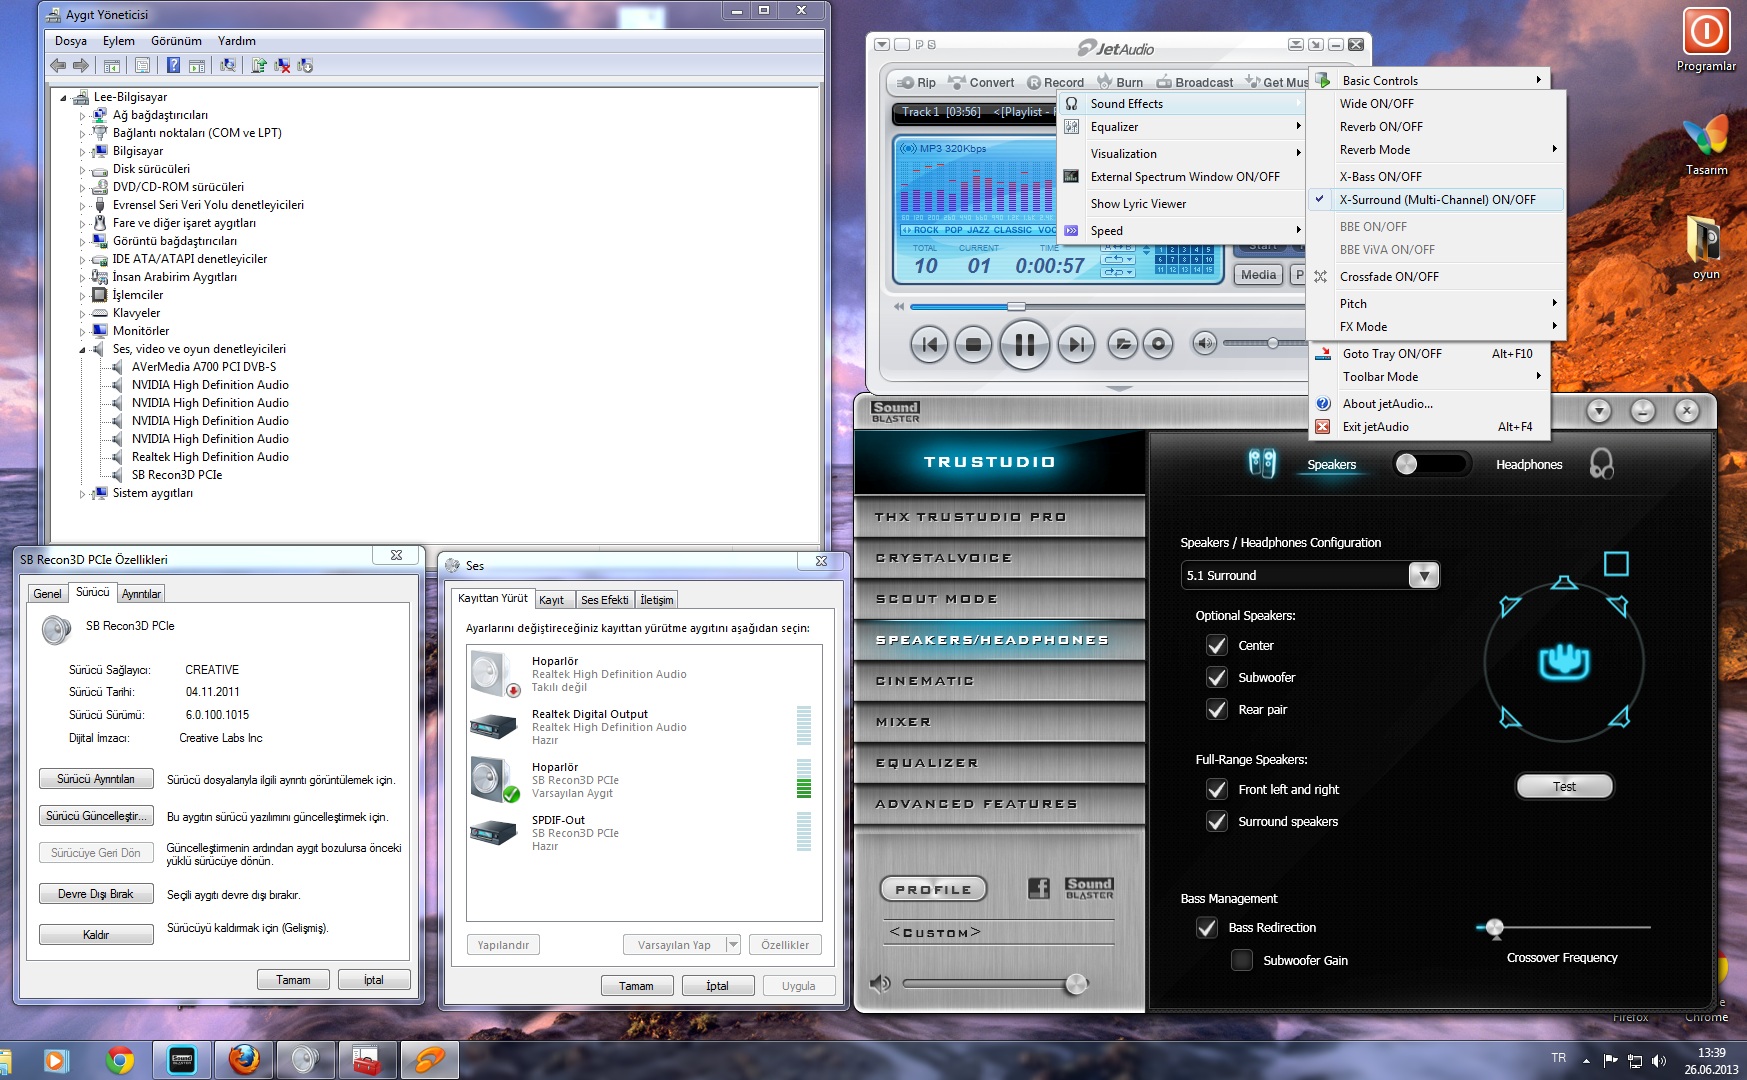Open the Convert tool in JetAudio

(981, 82)
